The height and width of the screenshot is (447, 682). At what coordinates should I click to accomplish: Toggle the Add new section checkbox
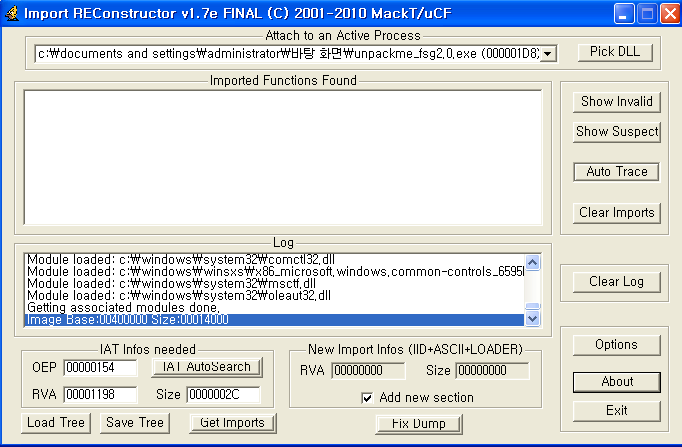click(x=368, y=398)
